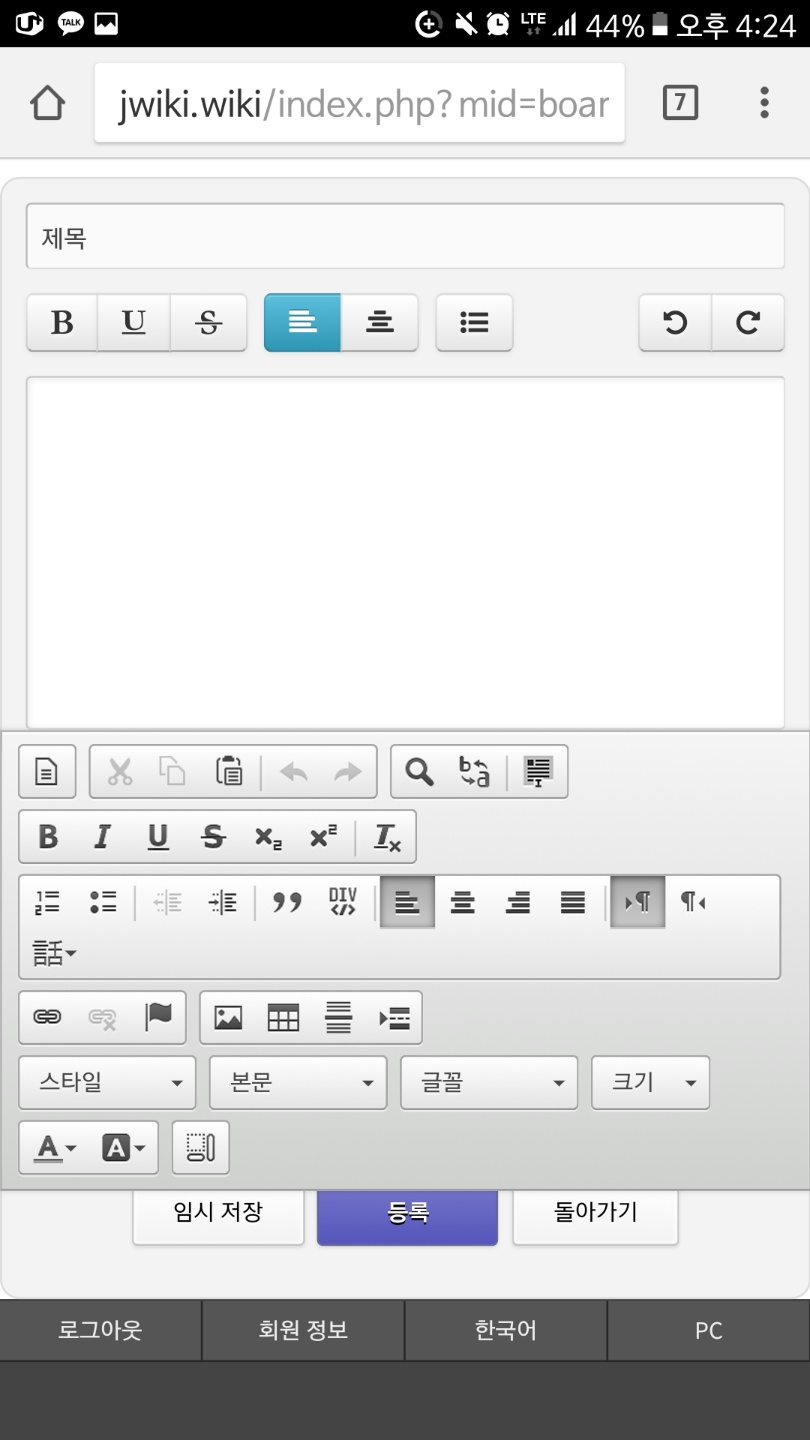
Task: Click the block quote icon
Action: (x=287, y=903)
